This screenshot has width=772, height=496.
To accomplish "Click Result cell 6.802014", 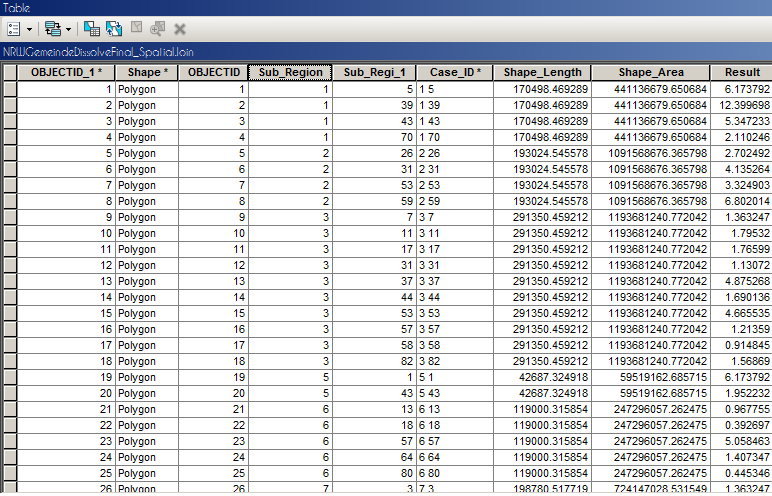I will pos(741,201).
